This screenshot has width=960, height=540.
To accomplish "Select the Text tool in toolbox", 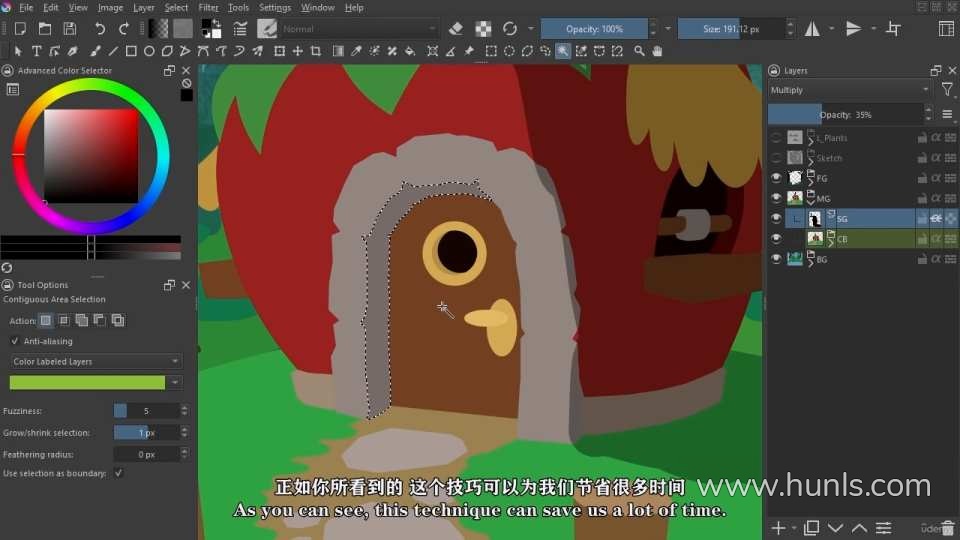I will tap(37, 51).
